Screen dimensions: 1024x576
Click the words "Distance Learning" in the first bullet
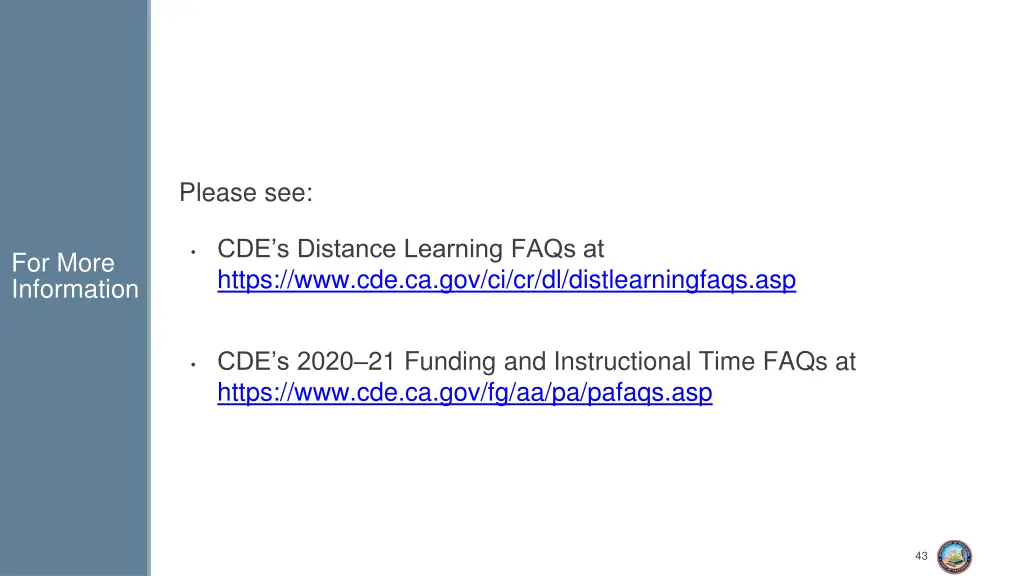400,249
